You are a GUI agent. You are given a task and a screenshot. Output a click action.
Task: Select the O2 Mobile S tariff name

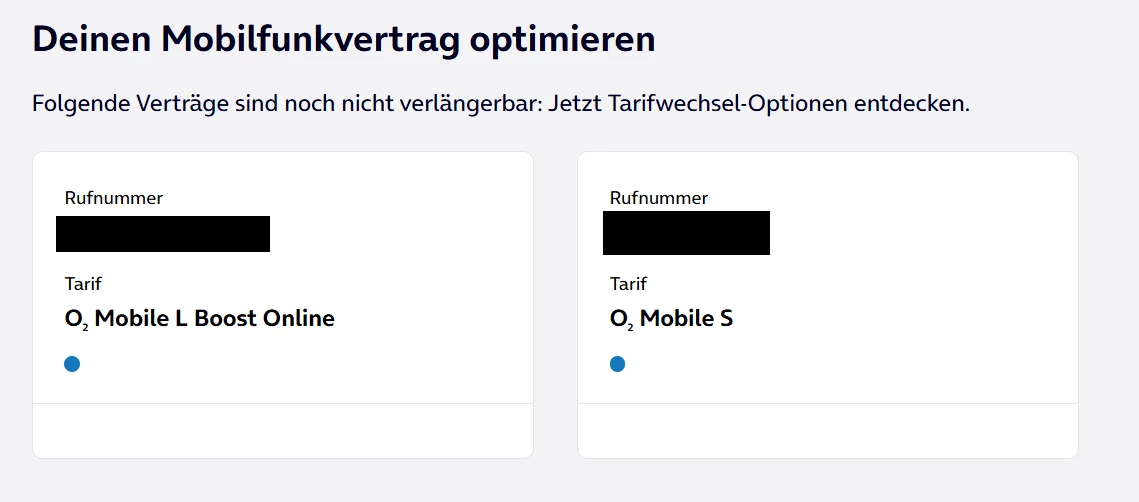(671, 319)
